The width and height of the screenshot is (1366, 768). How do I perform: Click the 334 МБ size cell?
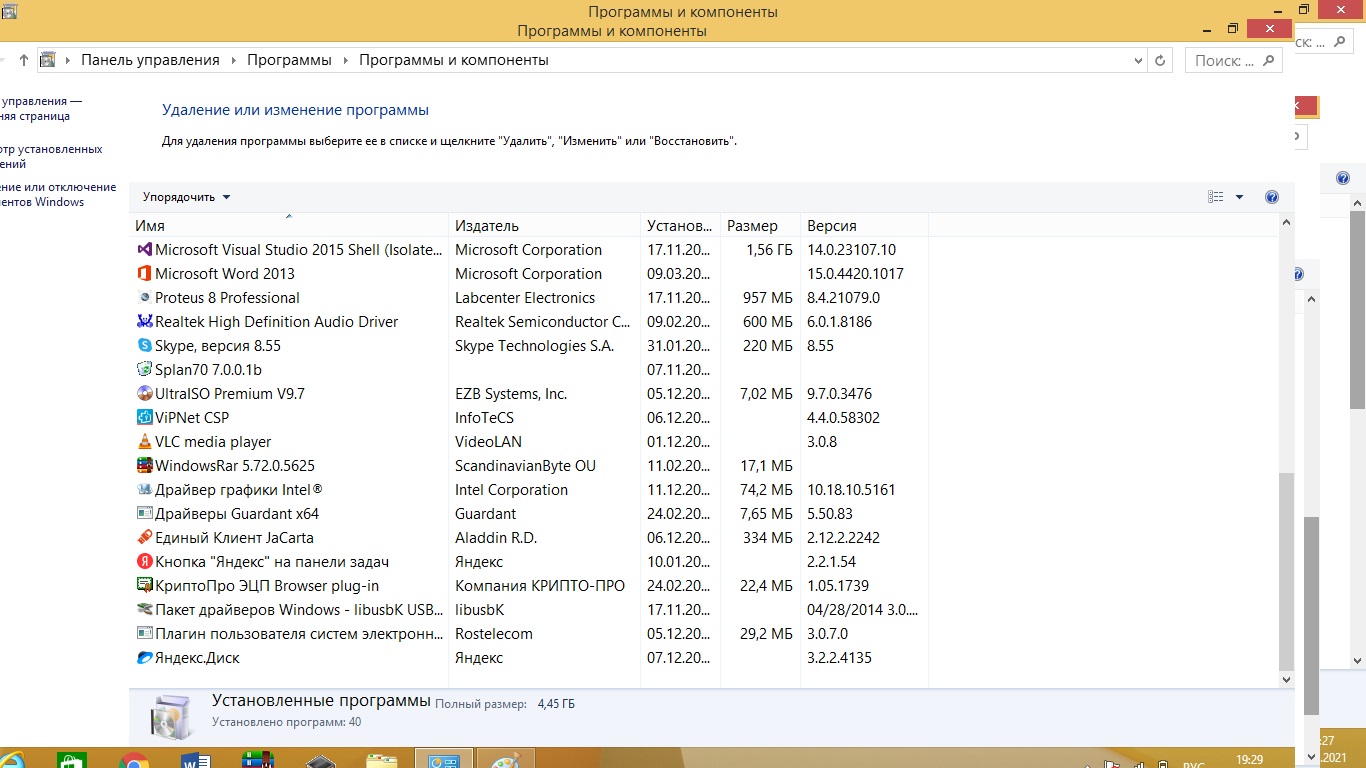pyautogui.click(x=768, y=538)
